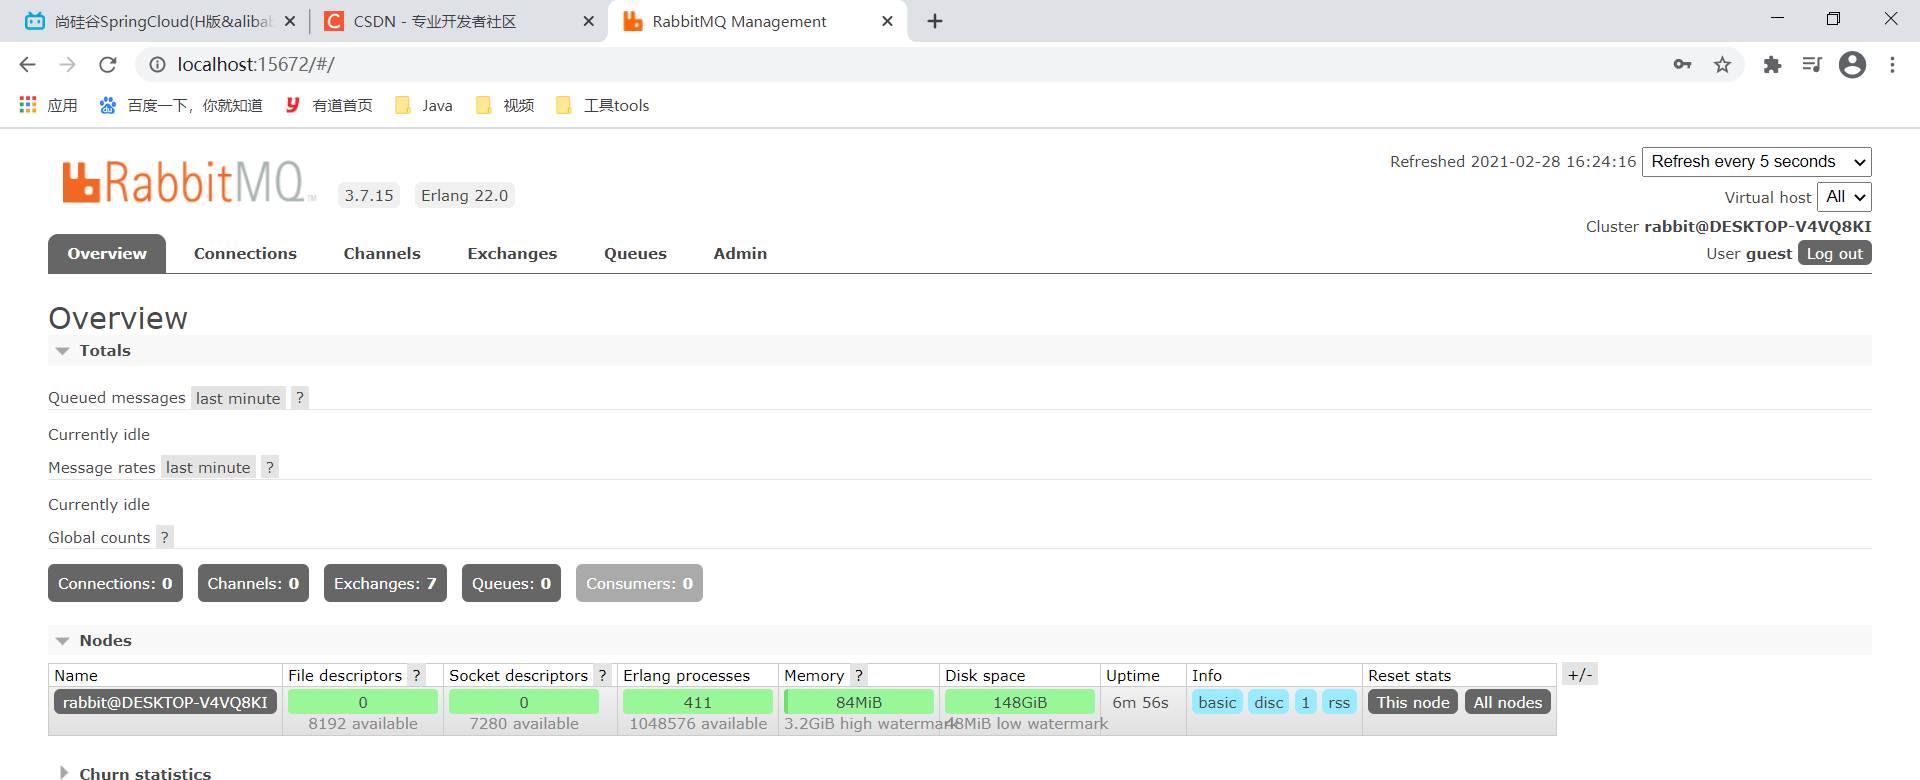1920x780 pixels.
Task: Switch to the Exchanges tab
Action: coord(512,254)
